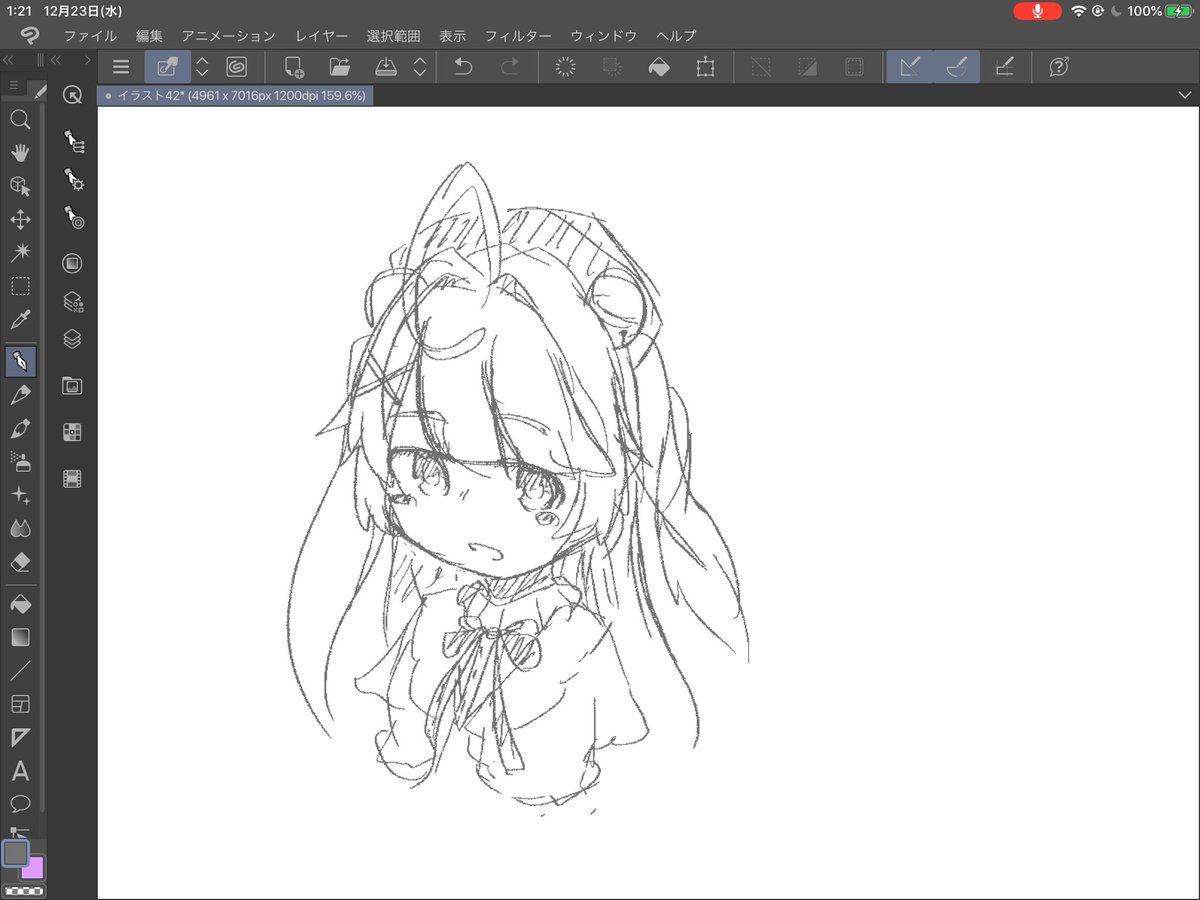
Task: Create a new canvas with New icon
Action: pyautogui.click(x=294, y=67)
